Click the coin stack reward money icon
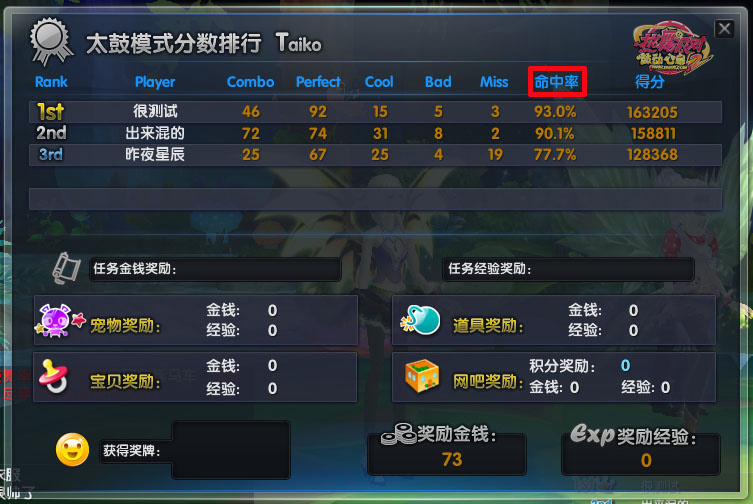Screen dimensions: 753x504 (398, 434)
